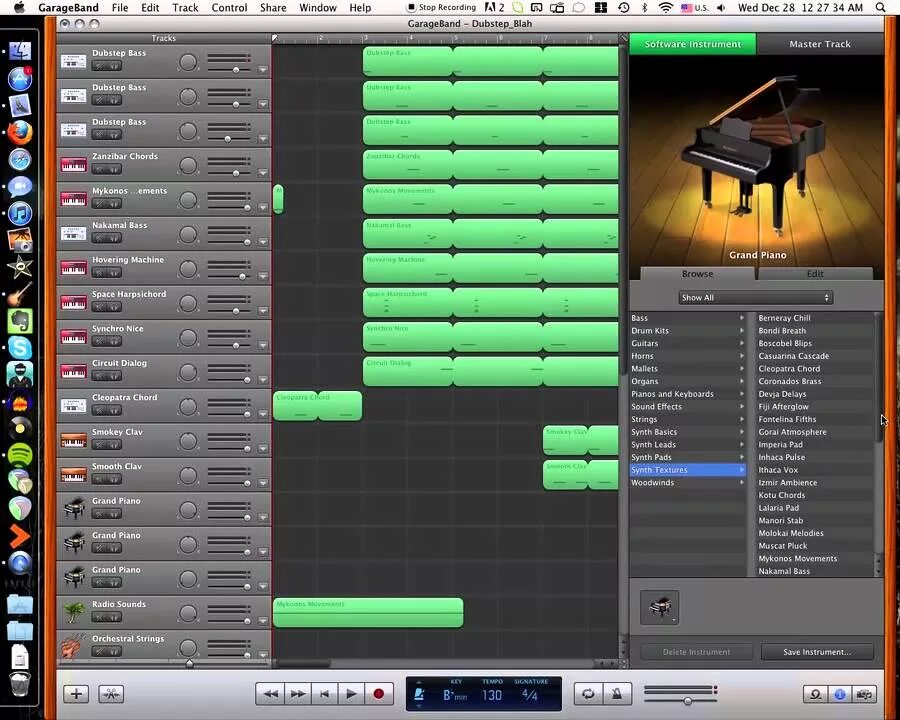Select the Orchestral Strings track icon

[x=72, y=646]
